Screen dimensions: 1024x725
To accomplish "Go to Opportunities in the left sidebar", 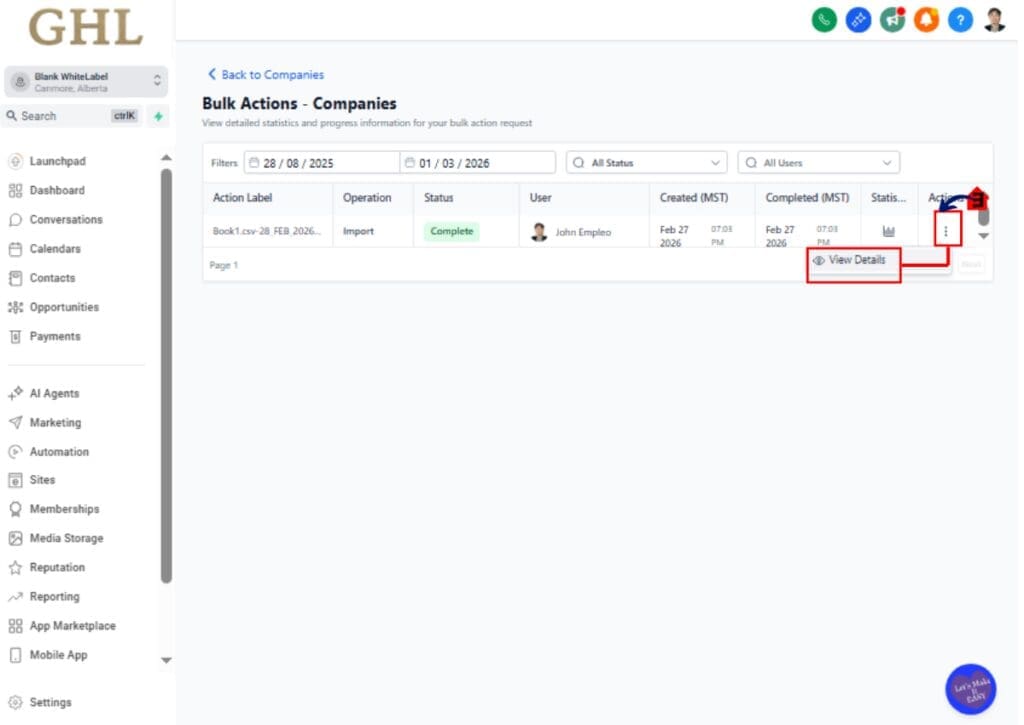I will click(x=66, y=306).
